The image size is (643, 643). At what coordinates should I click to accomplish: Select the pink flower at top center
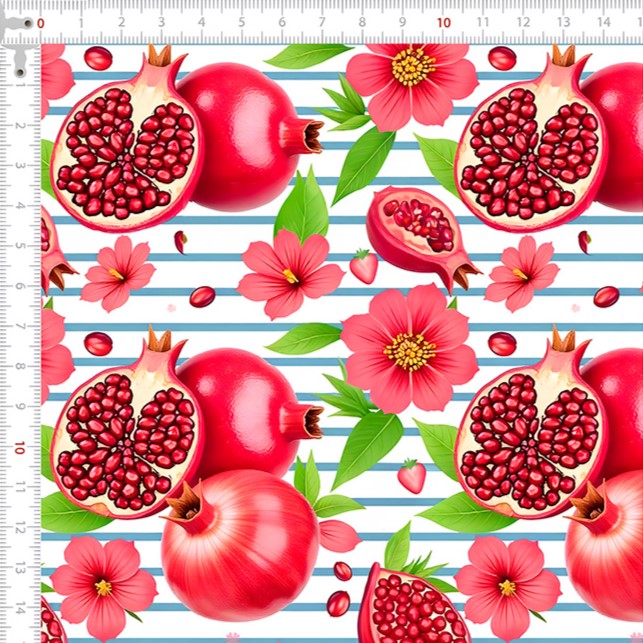pyautogui.click(x=411, y=80)
